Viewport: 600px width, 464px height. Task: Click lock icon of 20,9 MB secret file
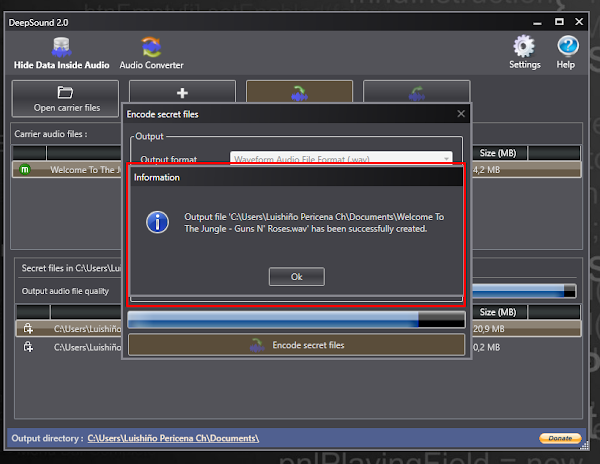pyautogui.click(x=28, y=329)
